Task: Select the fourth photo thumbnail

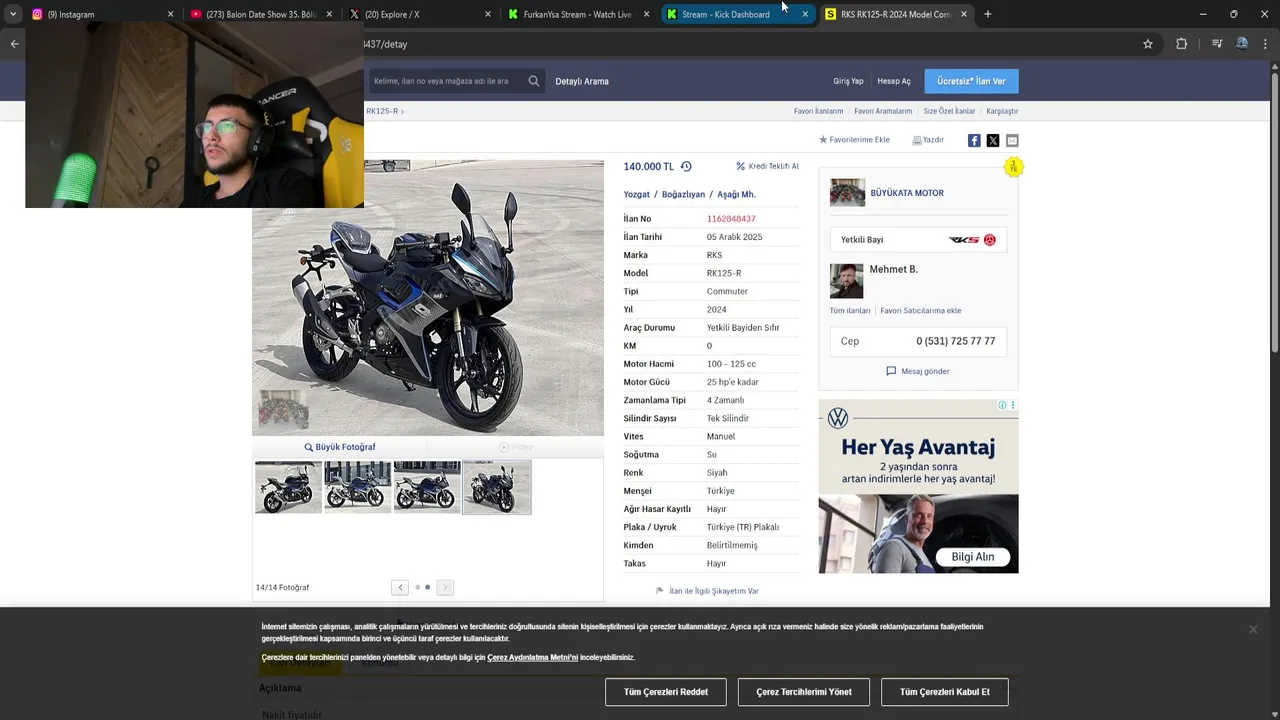Action: 497,487
